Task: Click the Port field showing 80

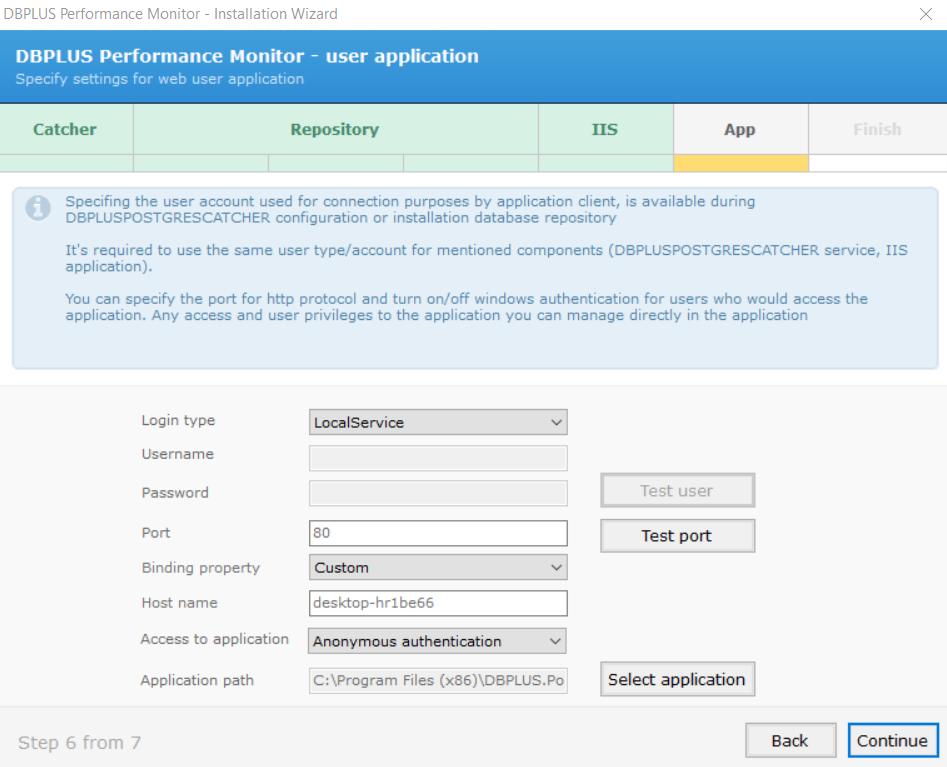Action: tap(438, 533)
